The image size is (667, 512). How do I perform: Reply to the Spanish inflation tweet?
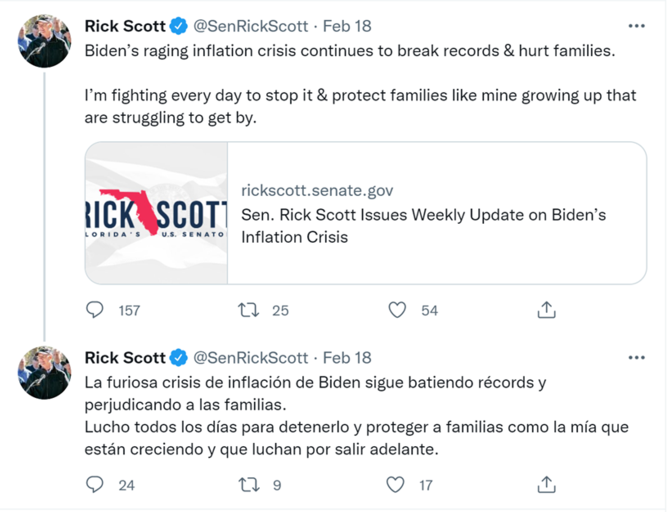click(95, 485)
